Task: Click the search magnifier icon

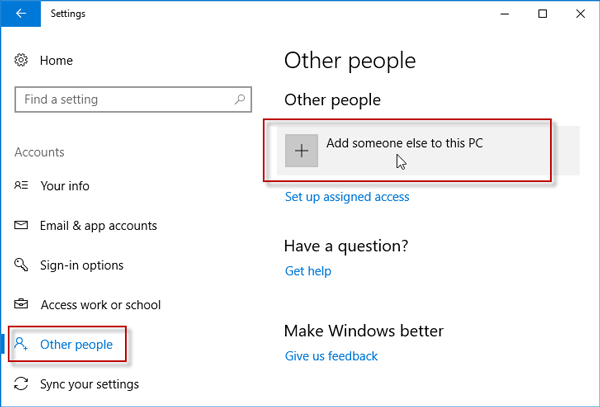Action: tap(239, 100)
